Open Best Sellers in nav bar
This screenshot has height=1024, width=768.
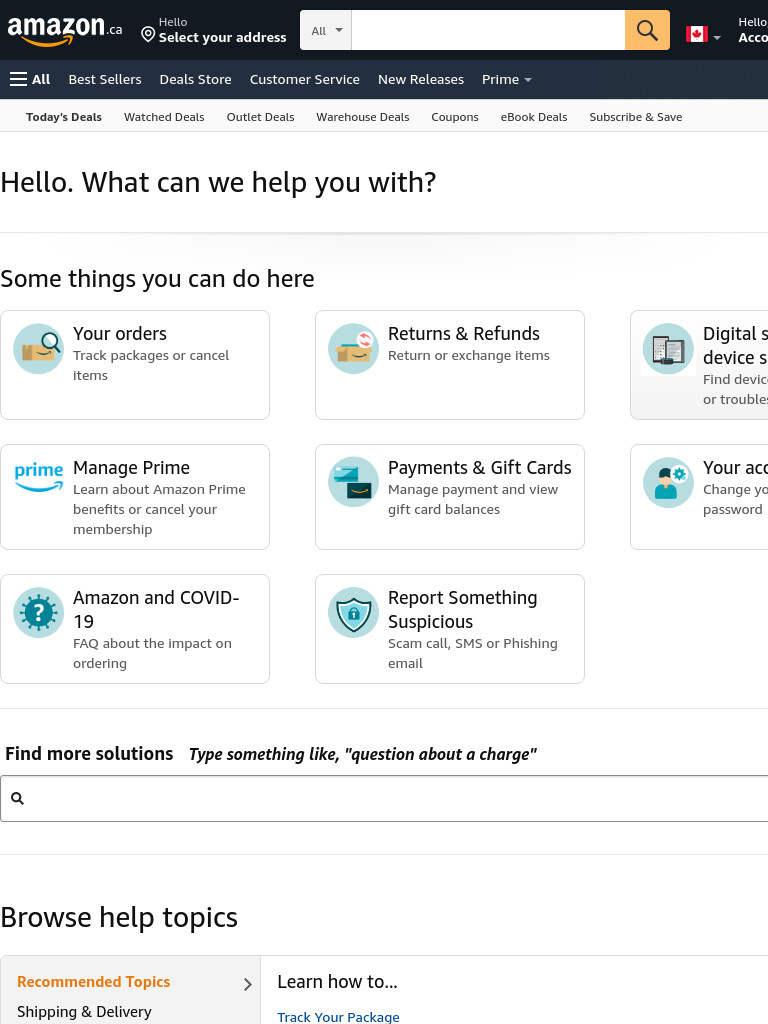tap(105, 80)
